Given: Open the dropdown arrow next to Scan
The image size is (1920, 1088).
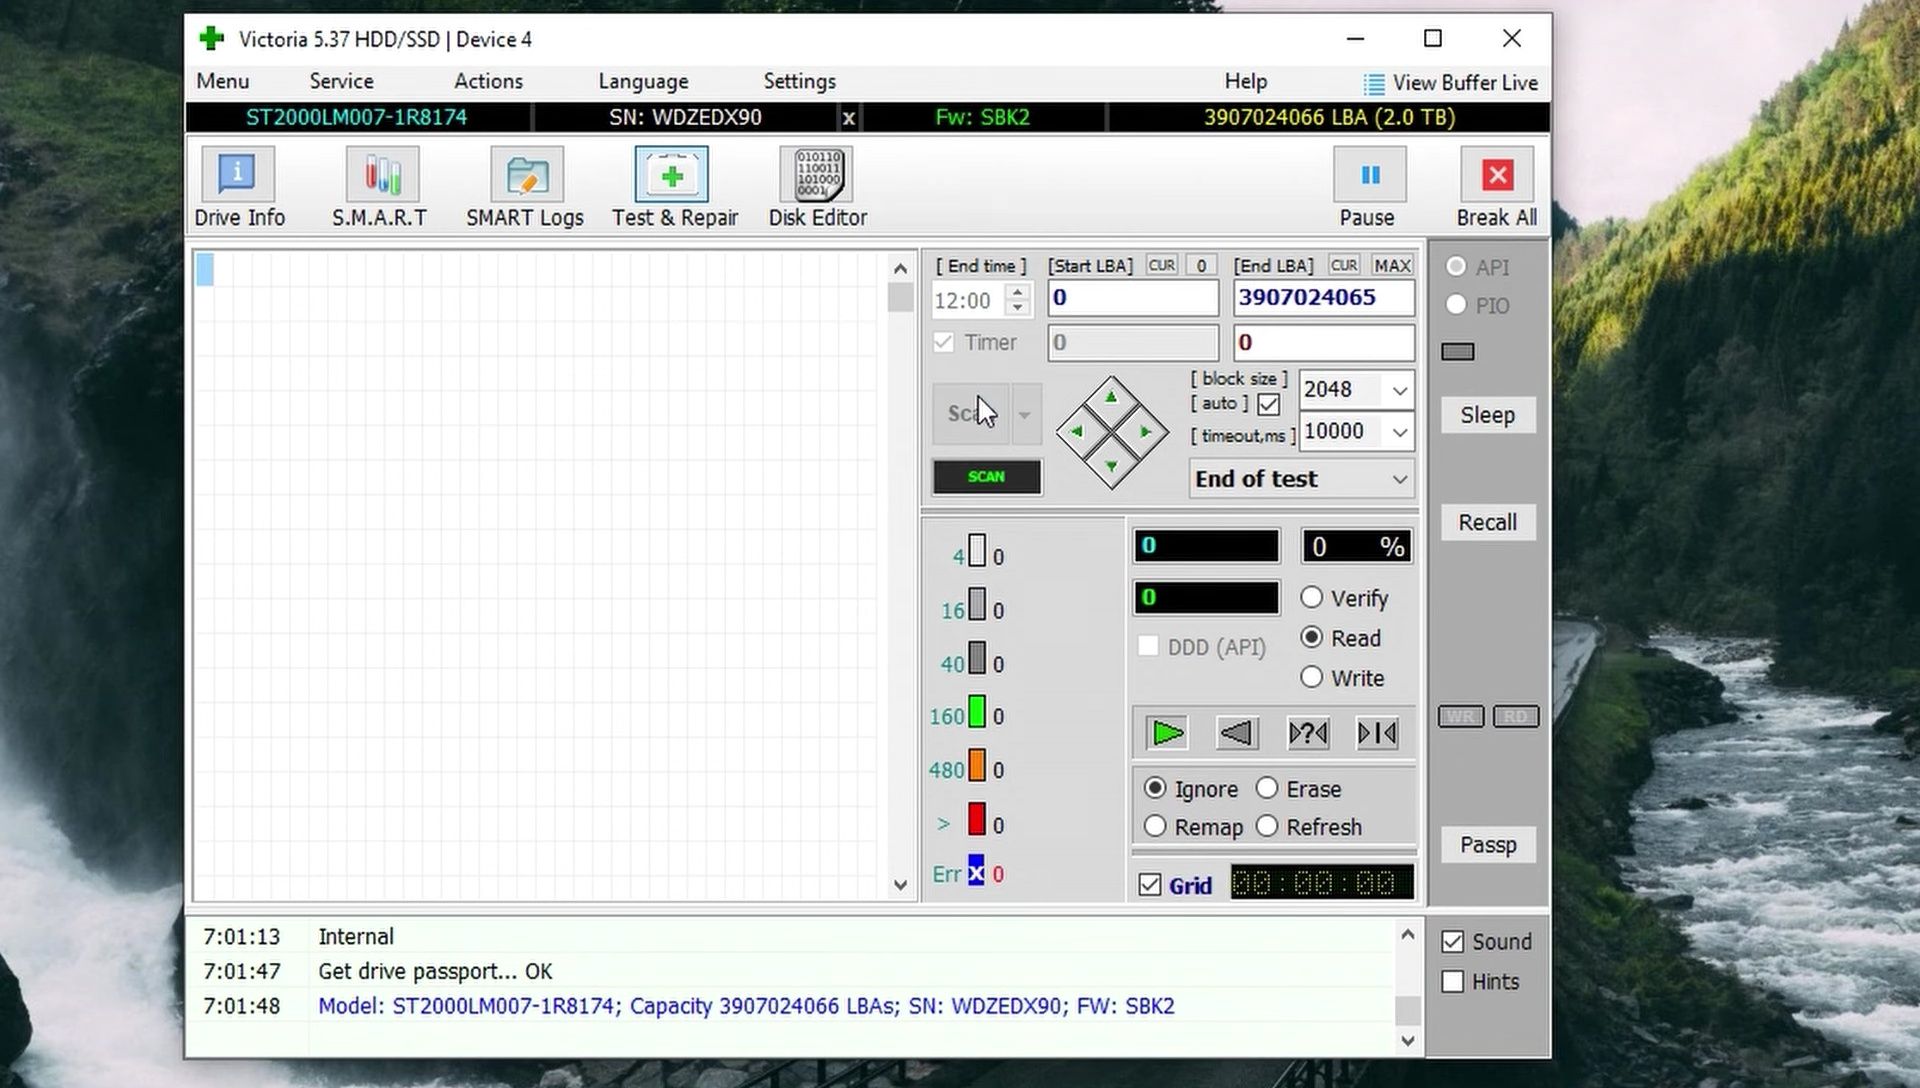Looking at the screenshot, I should (x=1024, y=413).
